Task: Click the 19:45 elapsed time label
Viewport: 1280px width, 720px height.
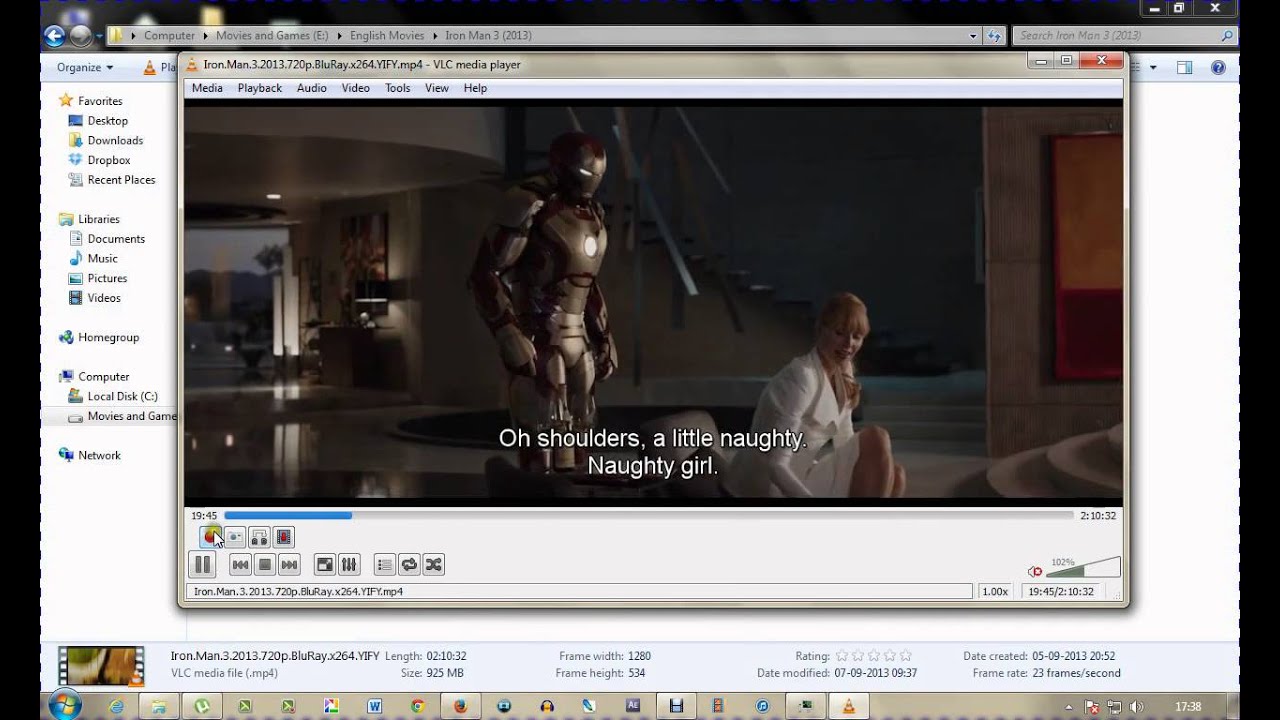Action: point(204,516)
